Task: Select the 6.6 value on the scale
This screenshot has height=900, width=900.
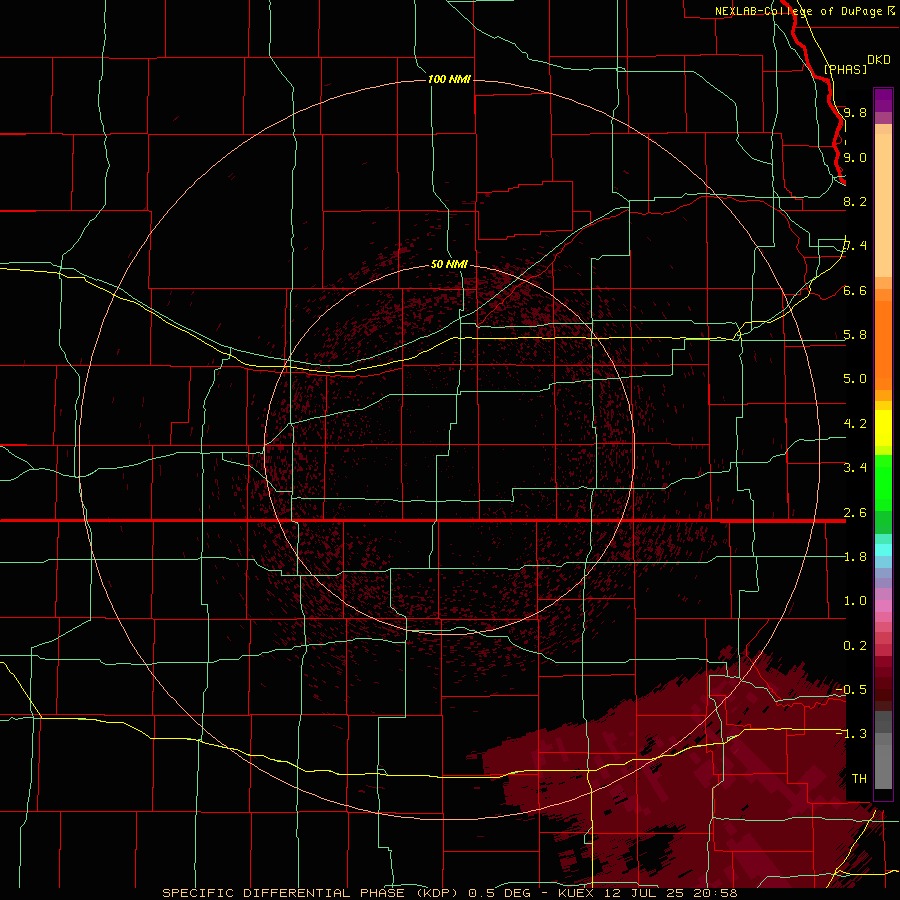Action: pos(855,290)
